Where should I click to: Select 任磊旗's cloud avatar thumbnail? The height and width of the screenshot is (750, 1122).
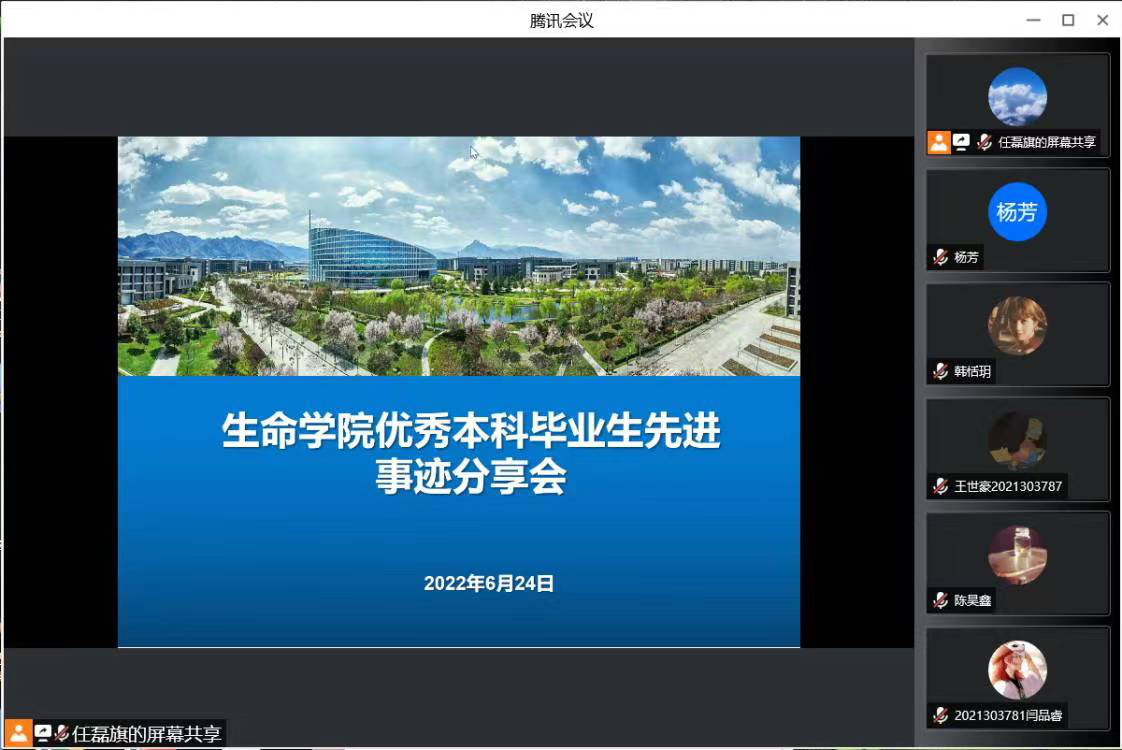tap(1017, 97)
